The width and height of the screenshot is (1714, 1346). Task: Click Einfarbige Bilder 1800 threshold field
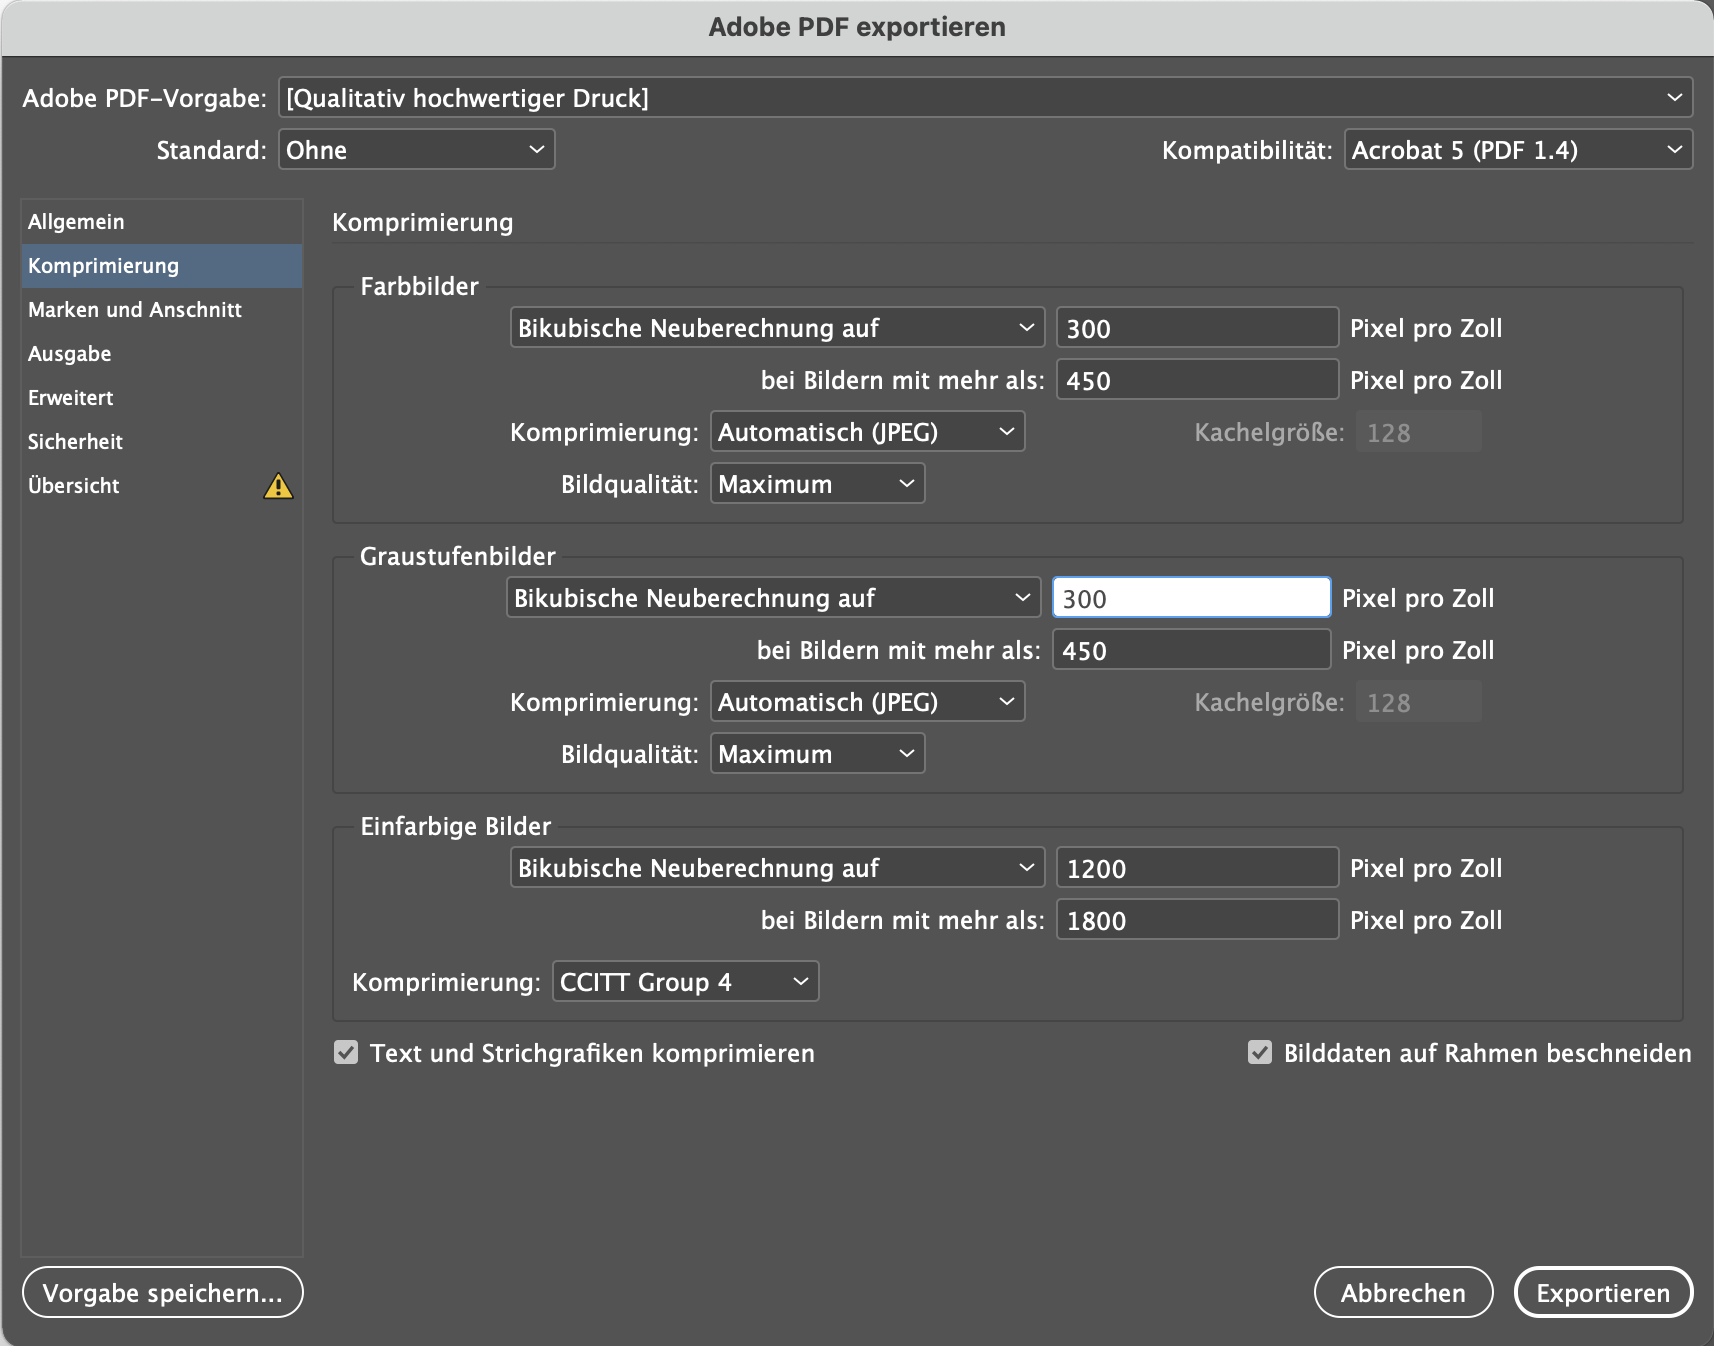[x=1197, y=920]
